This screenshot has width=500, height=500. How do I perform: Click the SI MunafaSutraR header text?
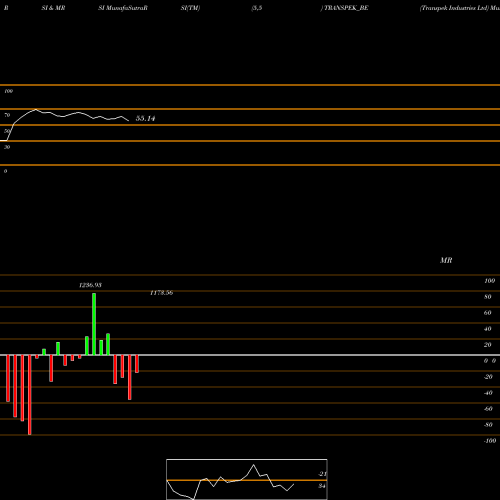click(123, 8)
